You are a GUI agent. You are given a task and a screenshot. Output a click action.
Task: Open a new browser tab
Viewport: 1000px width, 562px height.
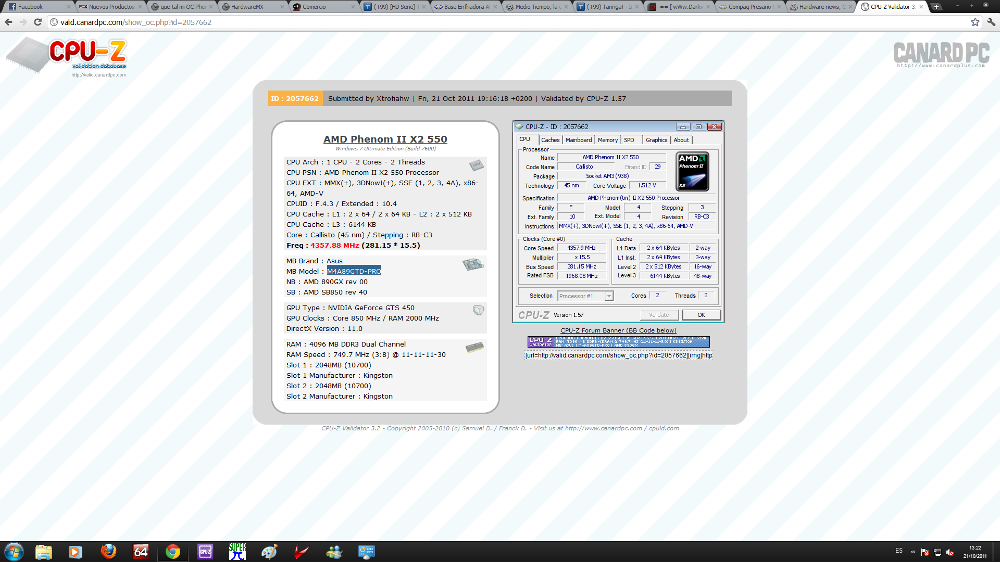tap(936, 6)
